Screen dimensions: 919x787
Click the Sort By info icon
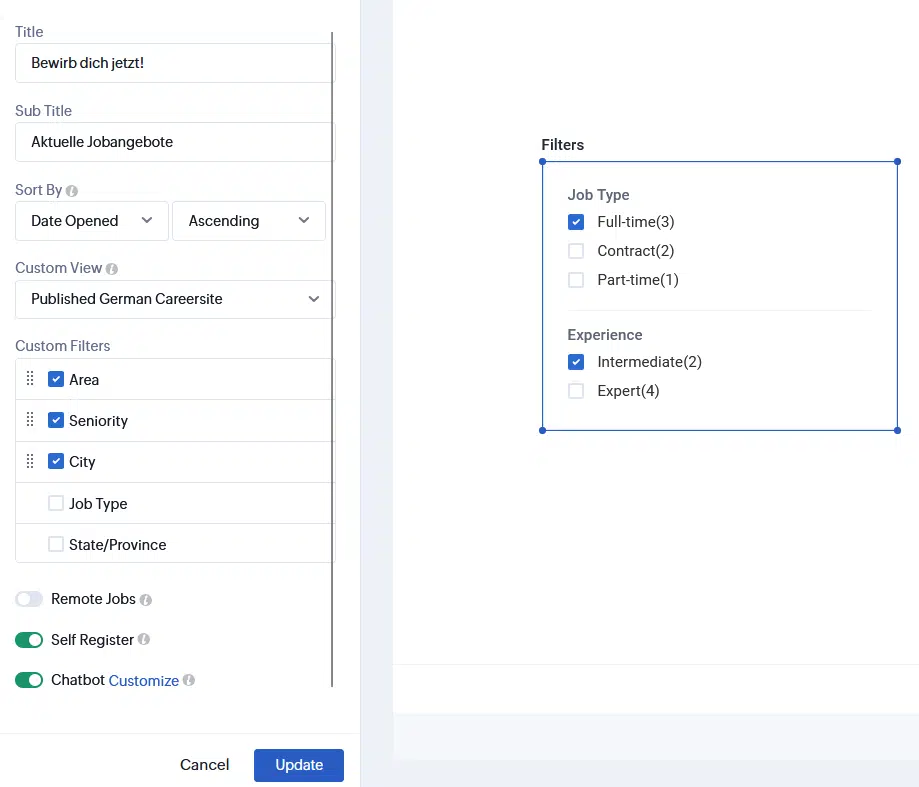pyautogui.click(x=72, y=190)
